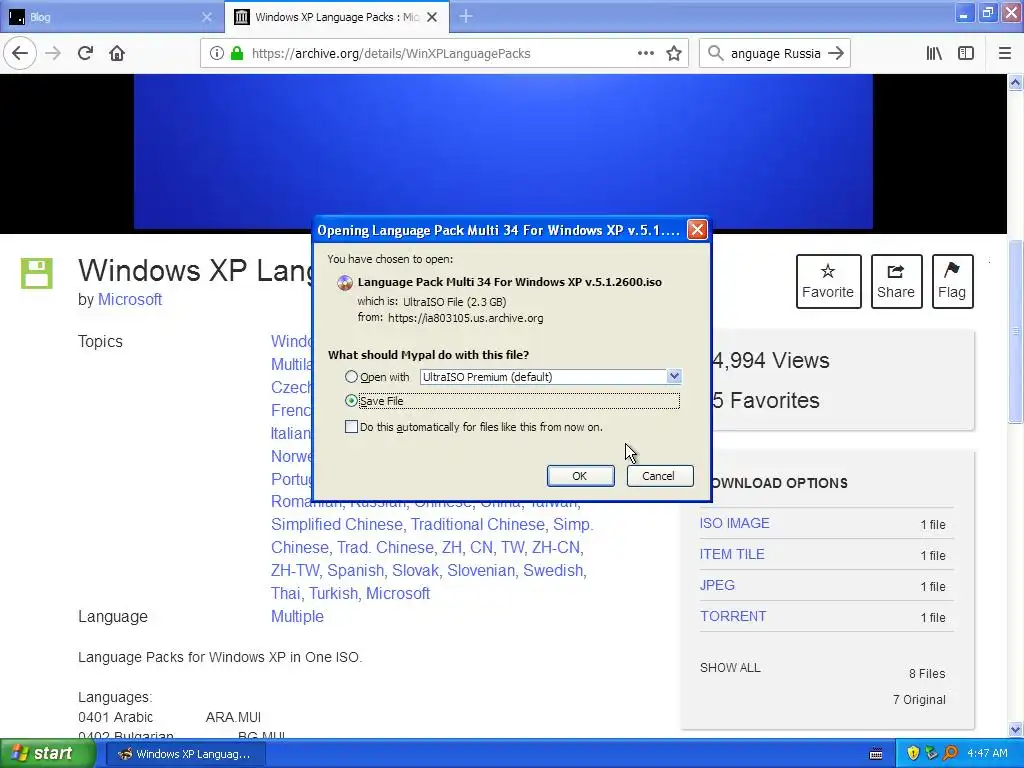Viewport: 1024px width, 768px height.
Task: Click the 7 Original files text
Action: click(x=919, y=699)
